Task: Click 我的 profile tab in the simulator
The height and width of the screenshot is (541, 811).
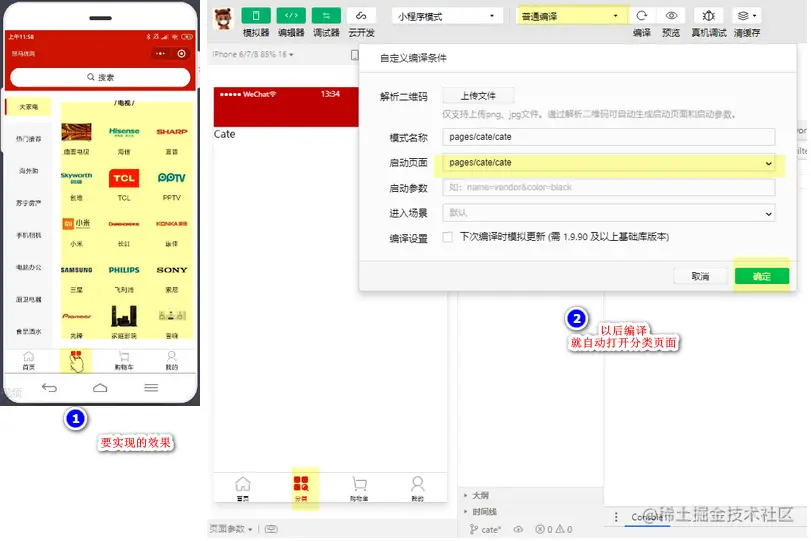Action: click(x=417, y=489)
